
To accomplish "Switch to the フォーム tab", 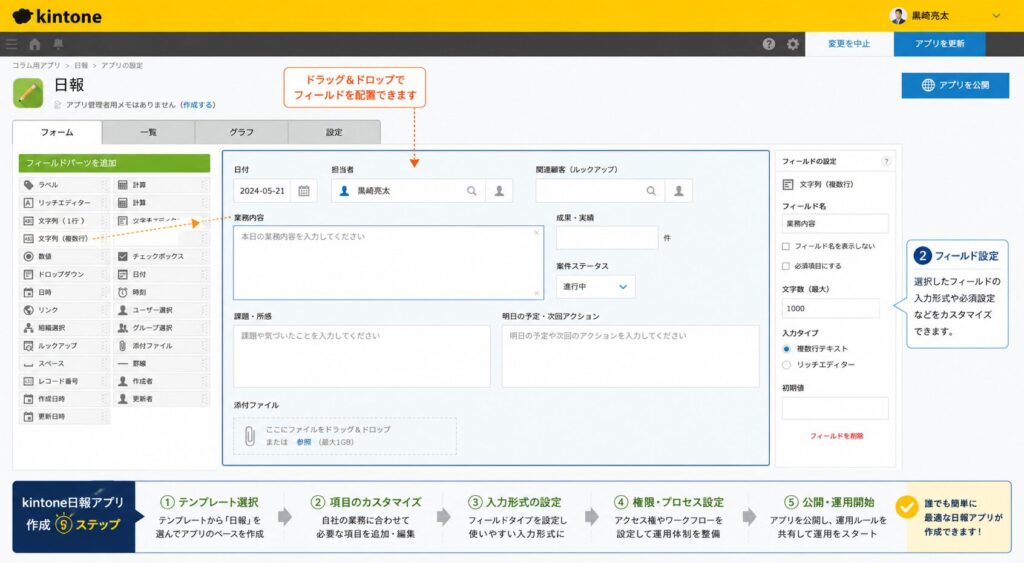I will pyautogui.click(x=57, y=132).
